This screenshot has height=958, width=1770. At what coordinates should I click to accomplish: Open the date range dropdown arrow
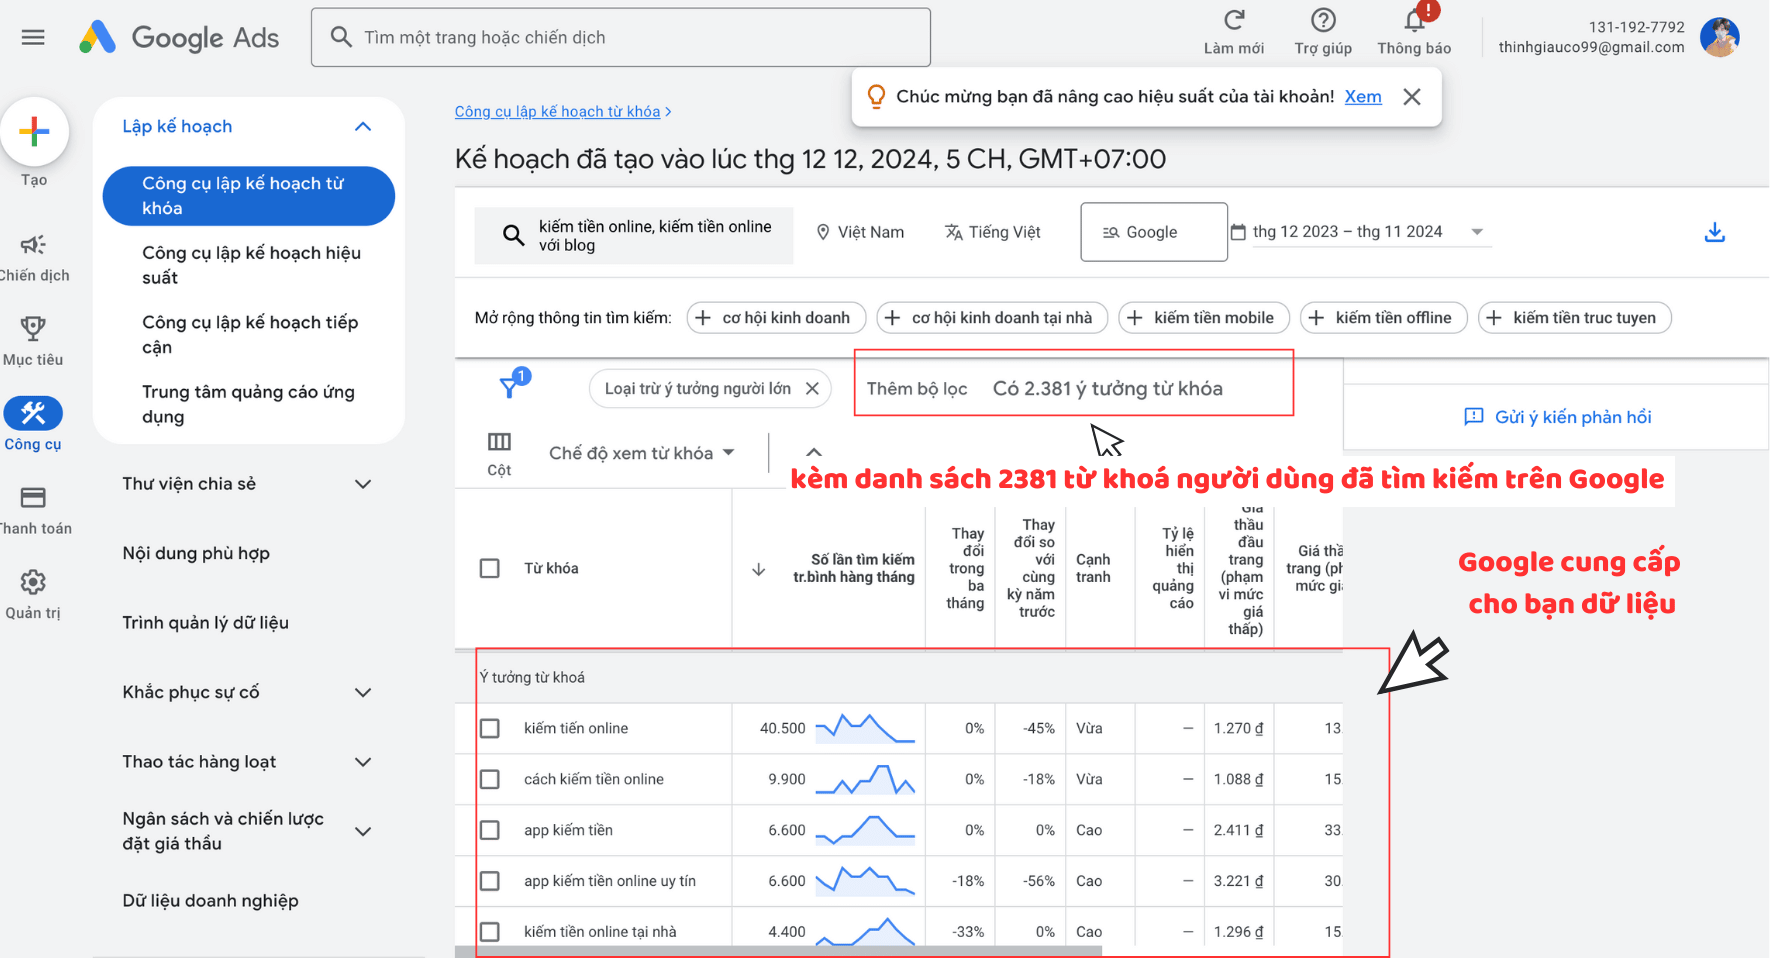click(1477, 232)
